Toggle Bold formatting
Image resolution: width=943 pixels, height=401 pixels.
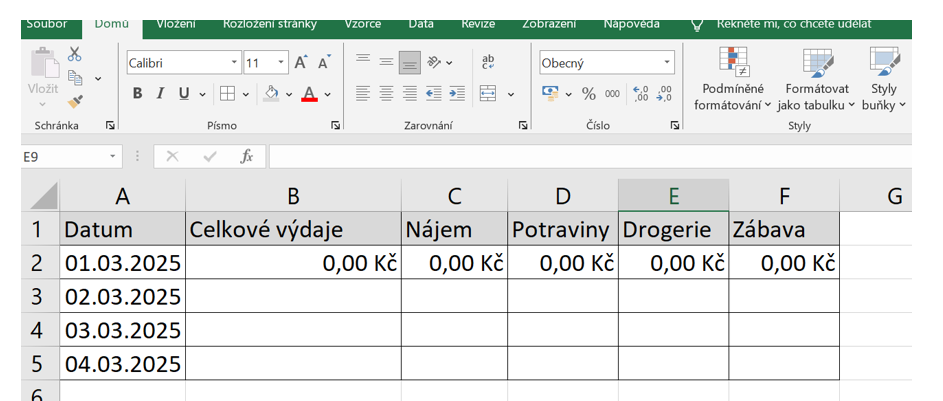pyautogui.click(x=138, y=93)
